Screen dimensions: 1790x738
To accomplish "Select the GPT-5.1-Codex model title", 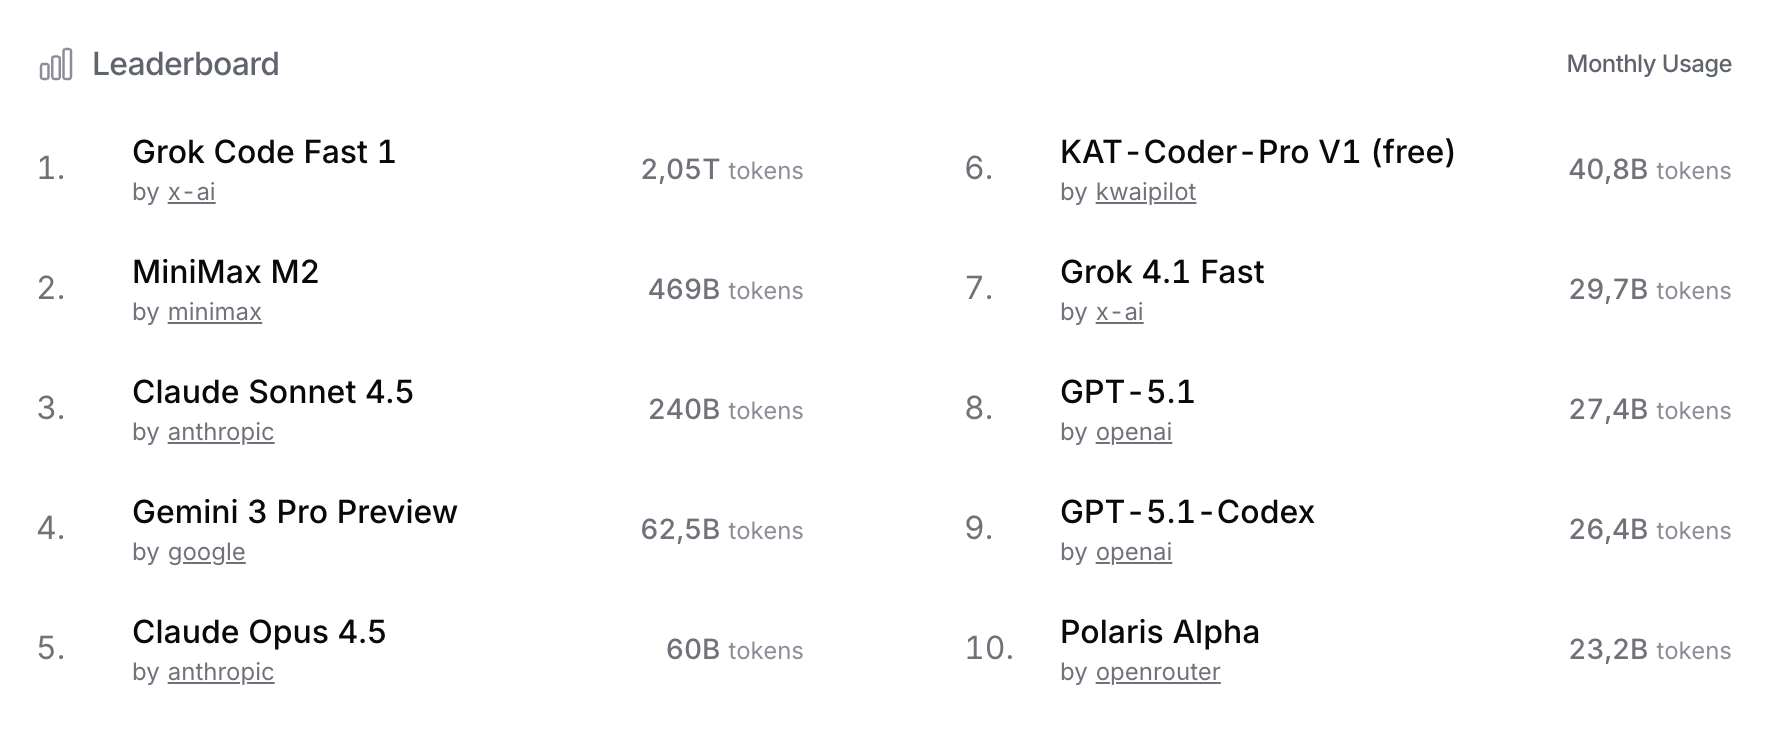I will (1187, 512).
